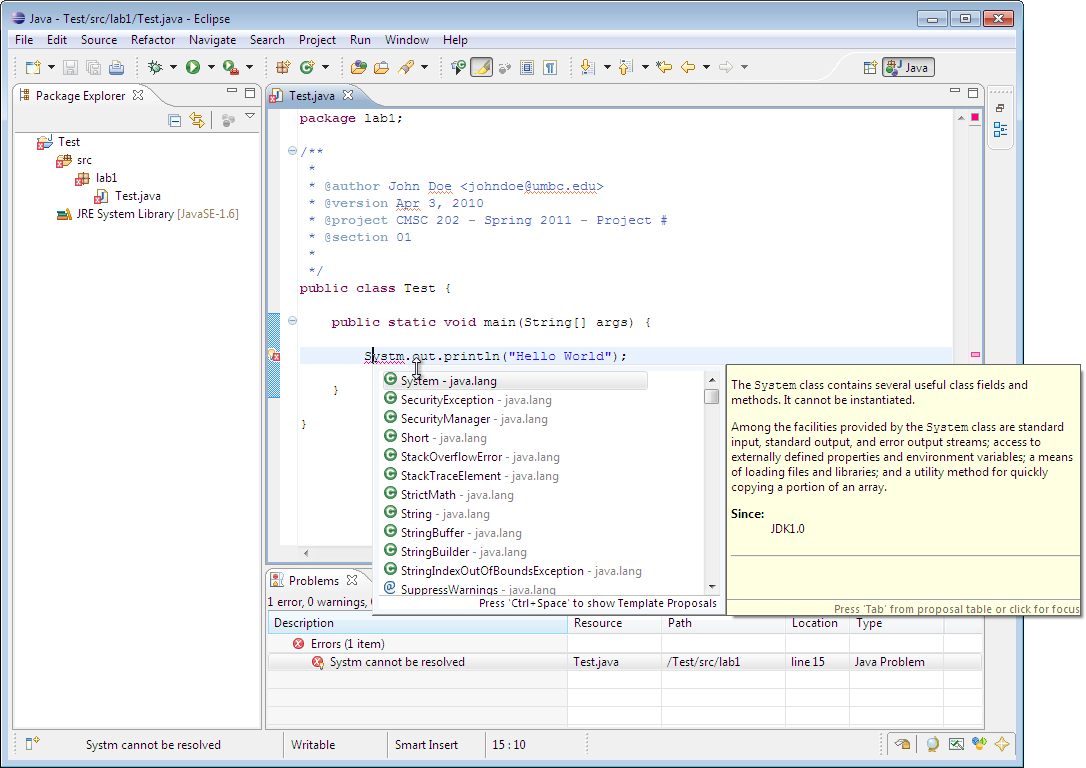1086x768 pixels.
Task: Select the 'Systm cannot be resolved' problem row
Action: tap(625, 662)
